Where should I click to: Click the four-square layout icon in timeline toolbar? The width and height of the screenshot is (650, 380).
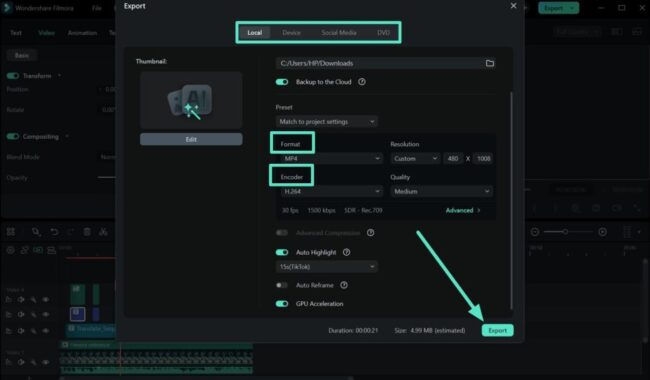11,232
